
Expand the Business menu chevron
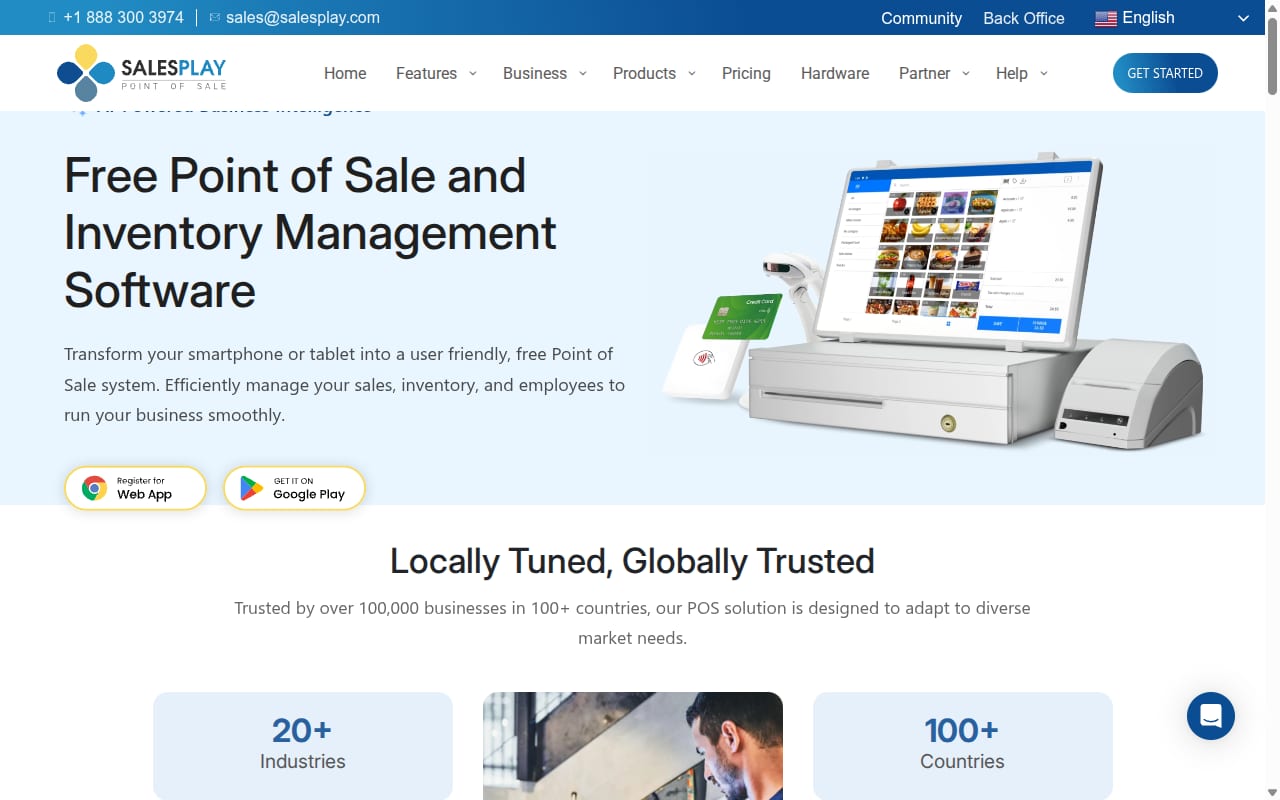coord(583,73)
